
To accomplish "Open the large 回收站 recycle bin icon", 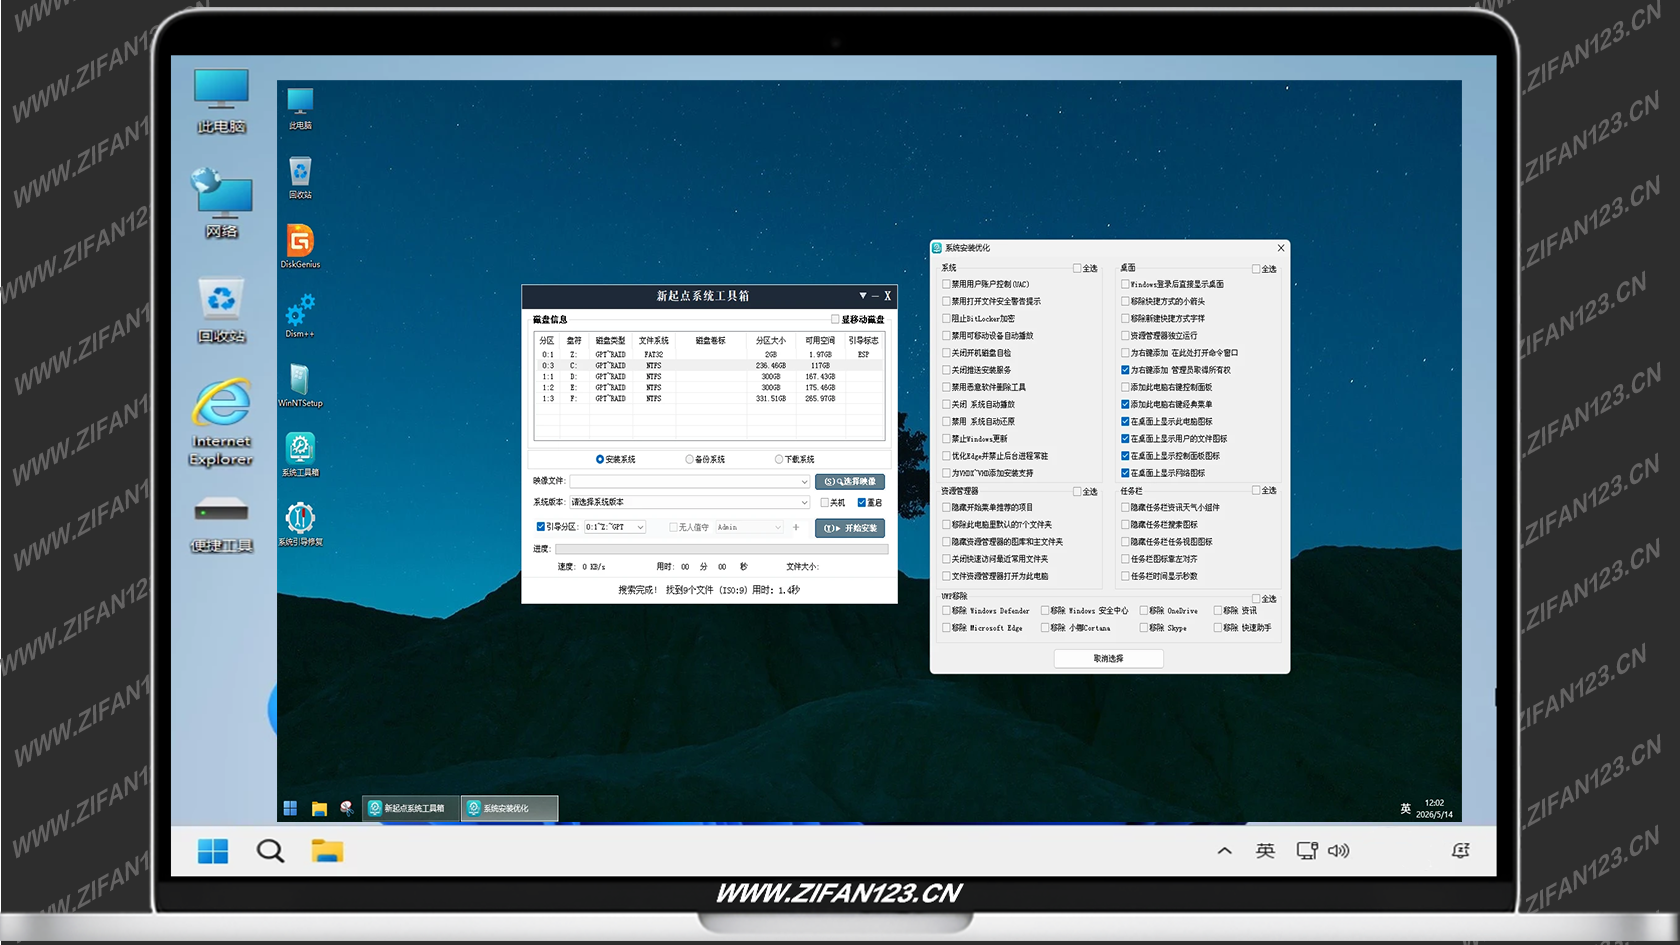I will [221, 310].
